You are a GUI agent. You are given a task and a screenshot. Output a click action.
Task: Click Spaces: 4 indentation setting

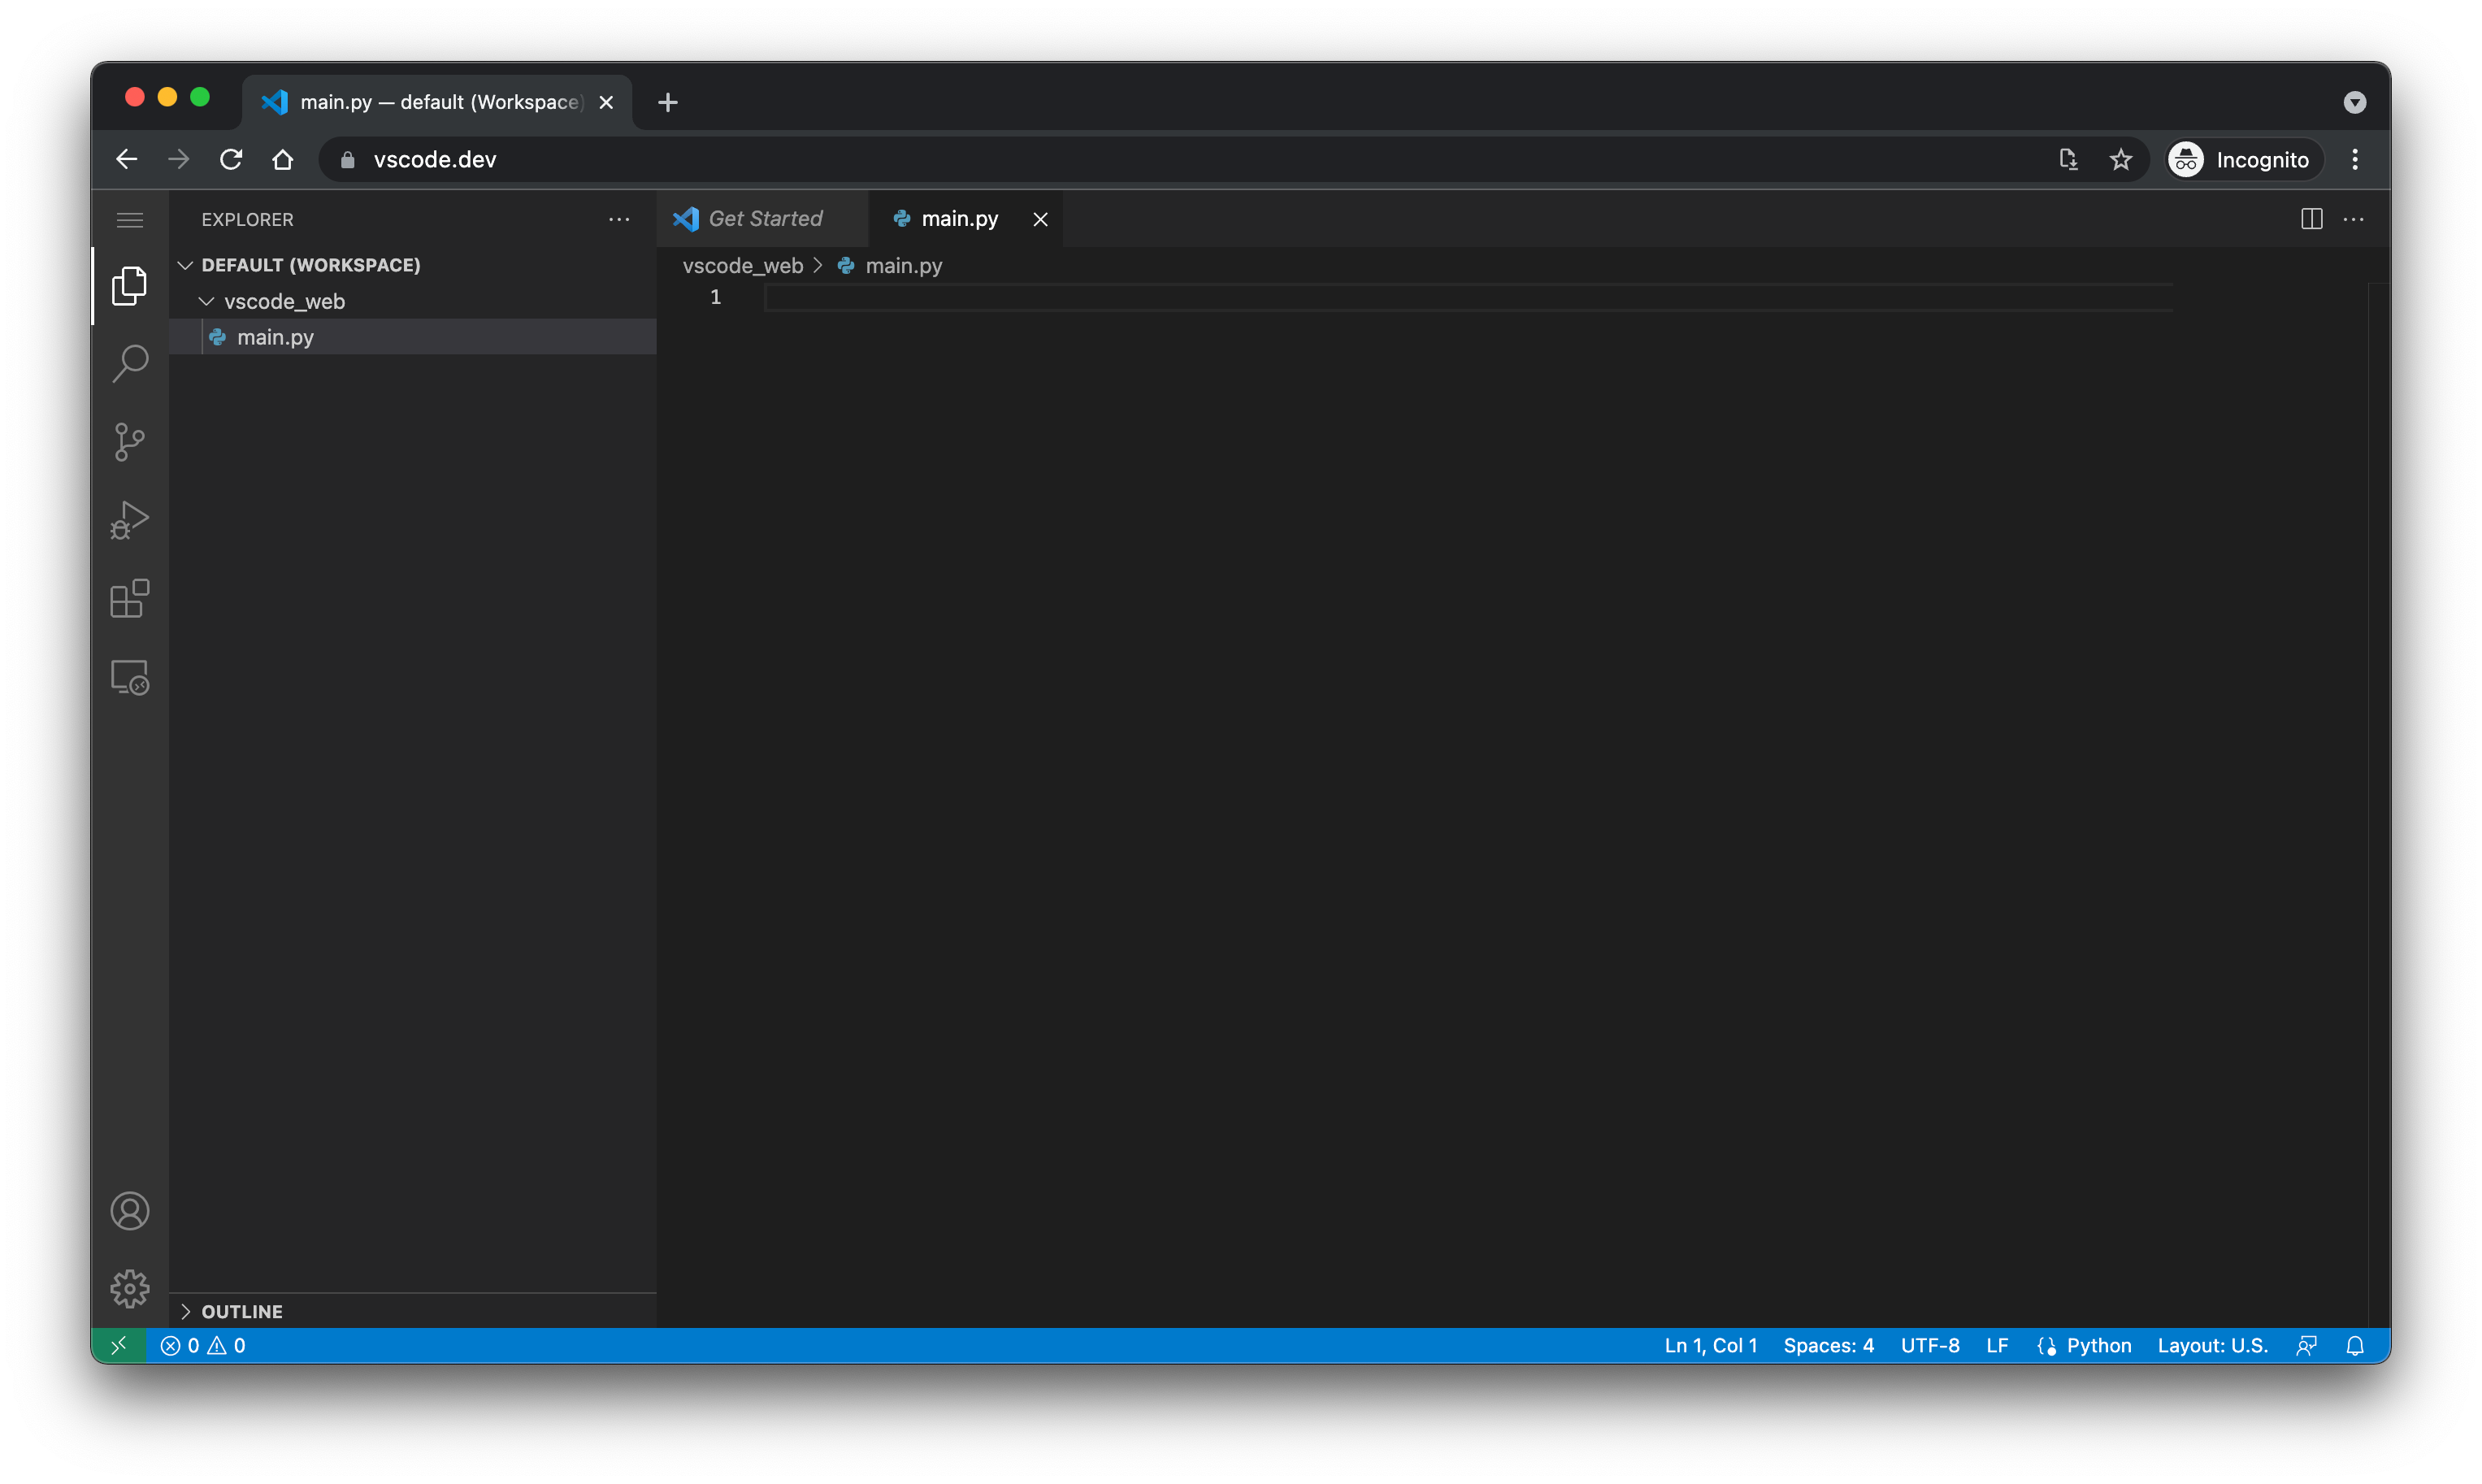[x=1828, y=1346]
